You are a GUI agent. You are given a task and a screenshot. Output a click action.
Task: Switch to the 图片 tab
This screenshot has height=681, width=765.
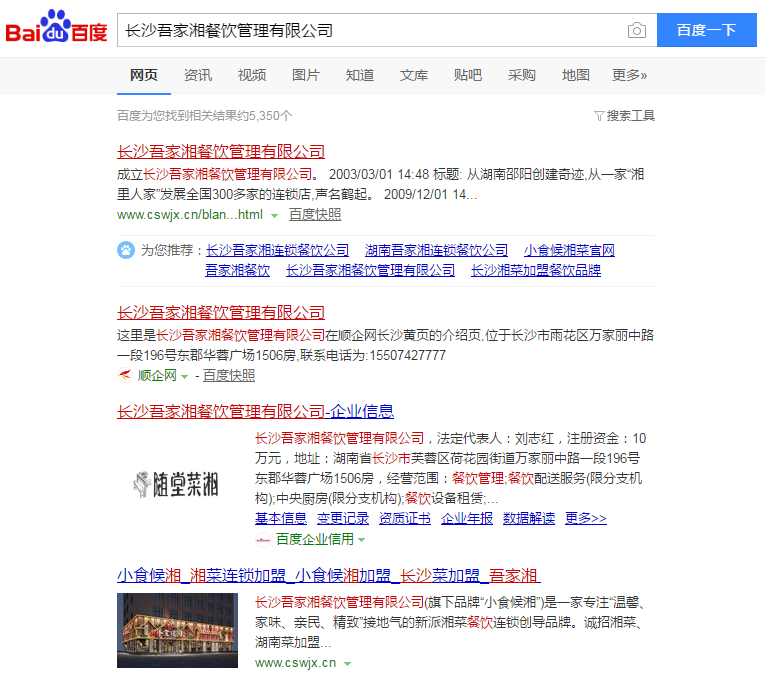click(x=305, y=75)
